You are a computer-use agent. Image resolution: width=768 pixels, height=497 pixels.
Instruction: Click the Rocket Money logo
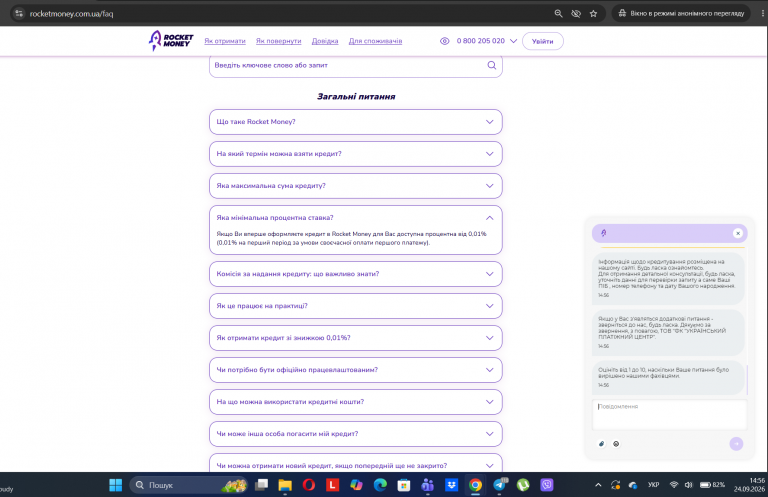point(171,41)
